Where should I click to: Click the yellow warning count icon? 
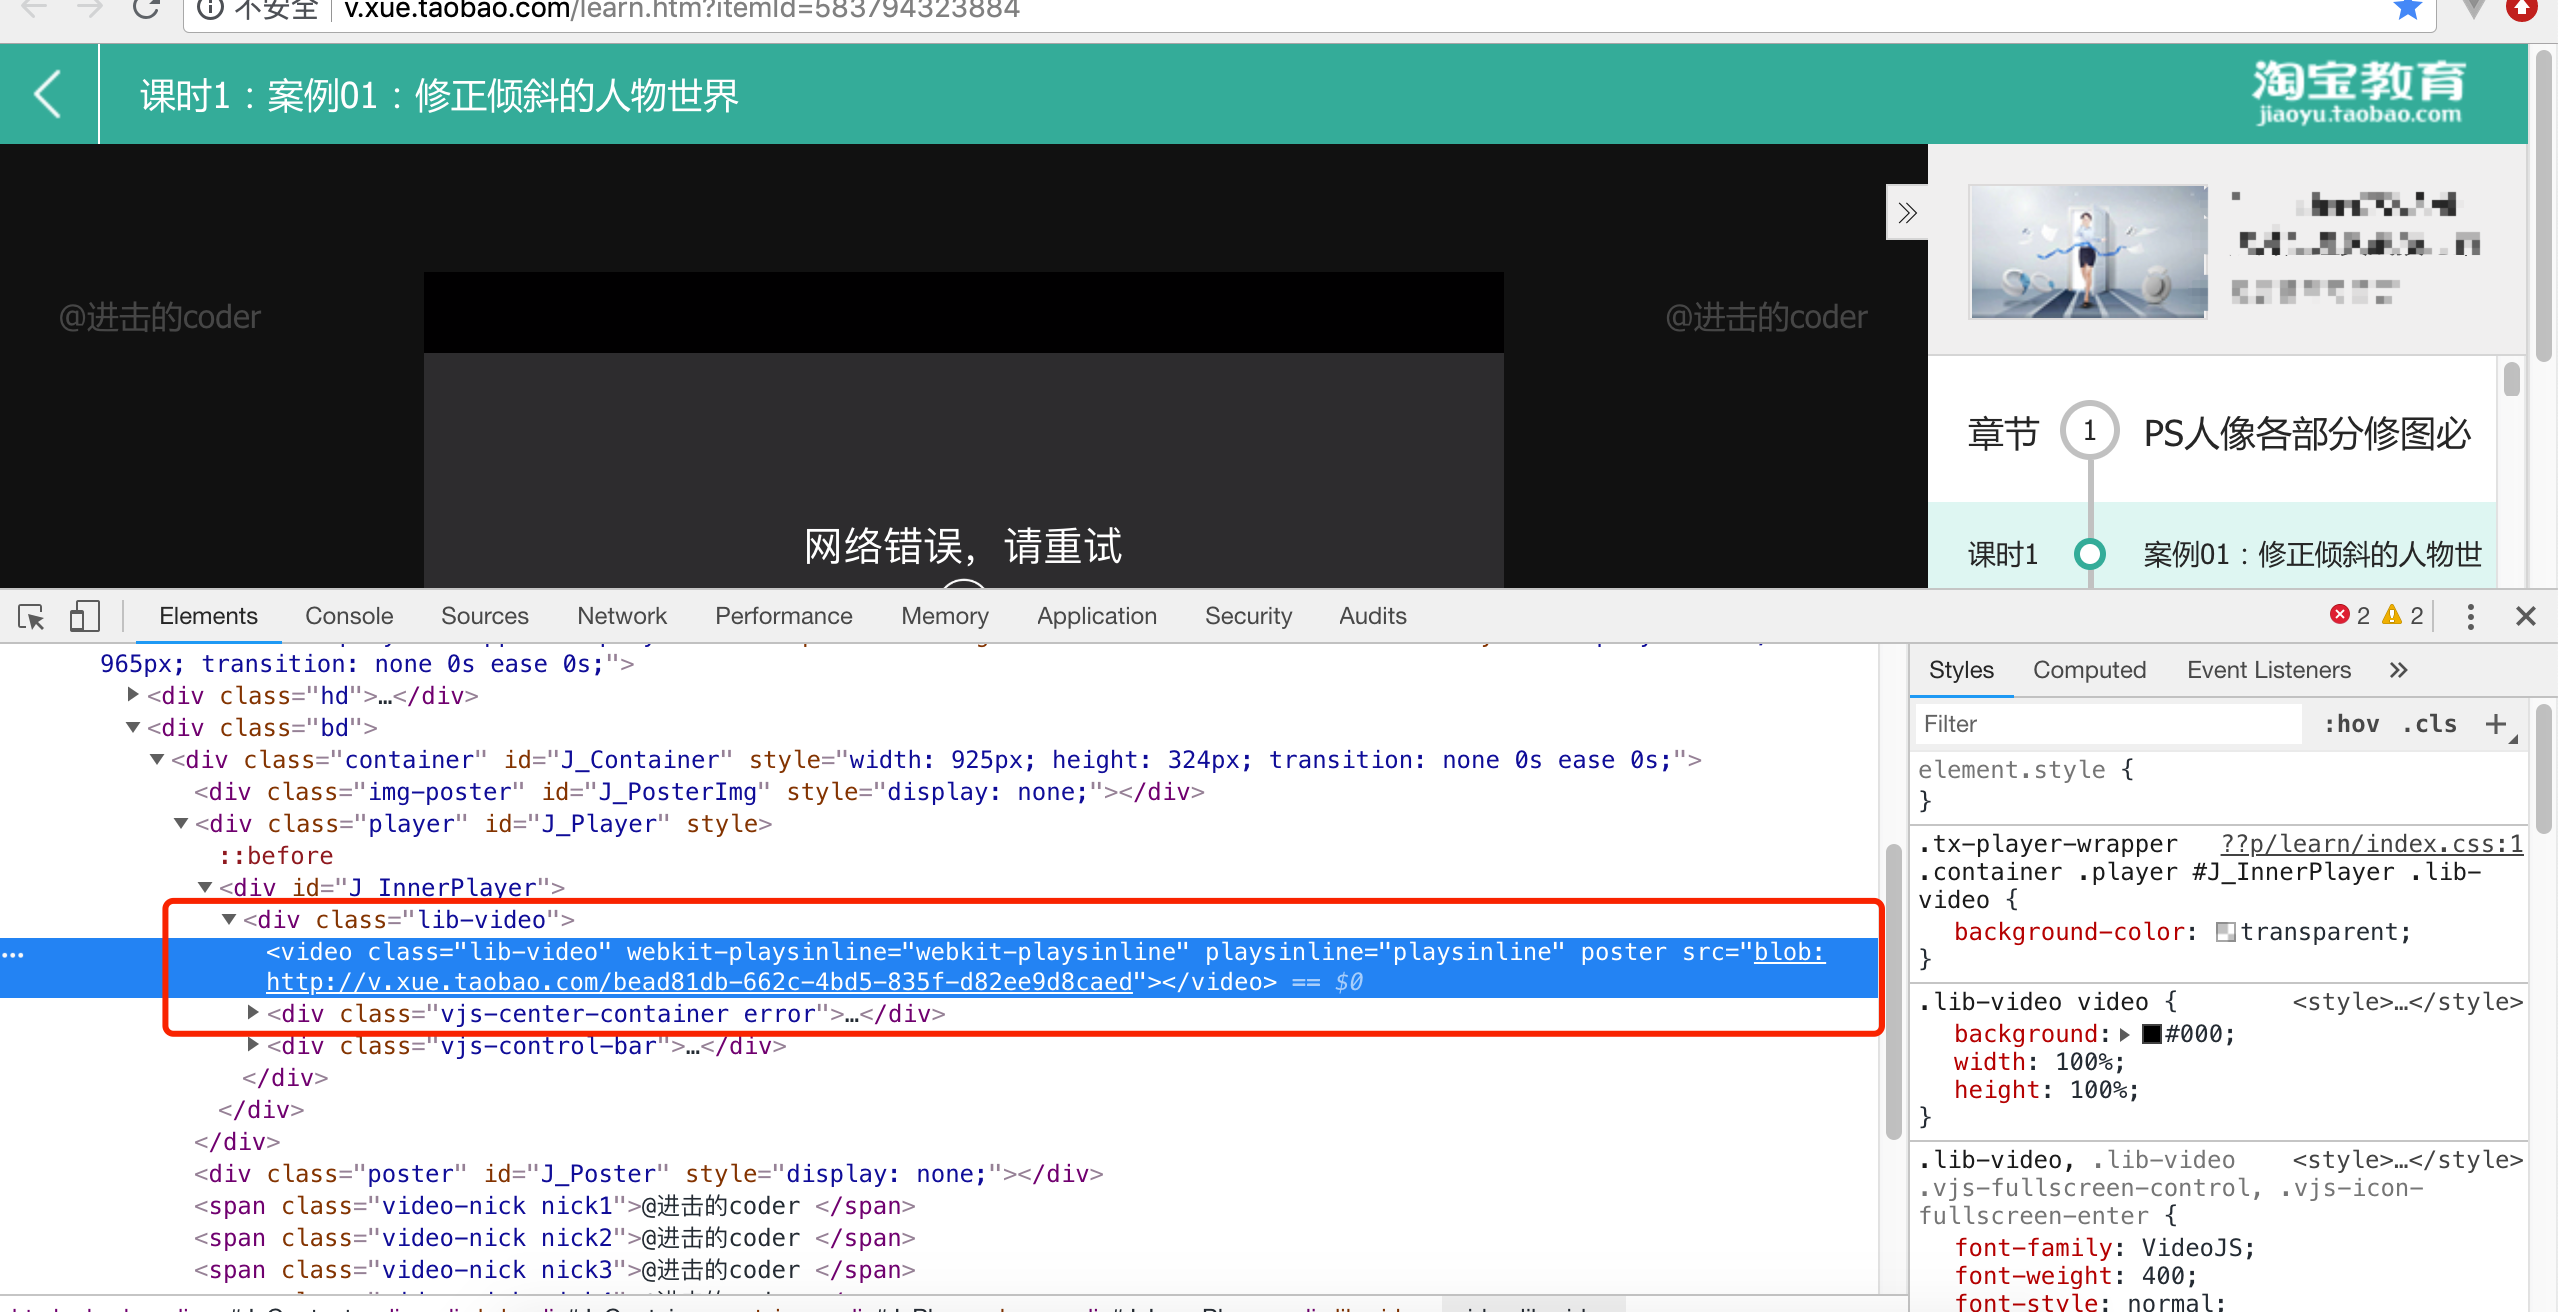click(2392, 615)
